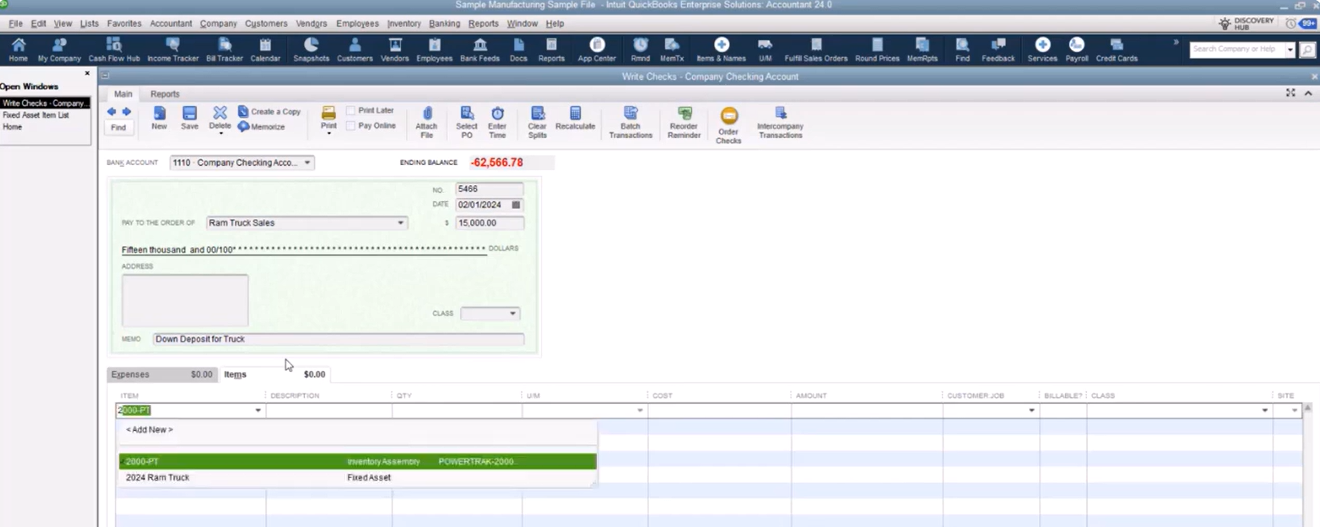The image size is (1320, 527).
Task: Switch to the Reports ribbon tab
Action: coord(165,94)
